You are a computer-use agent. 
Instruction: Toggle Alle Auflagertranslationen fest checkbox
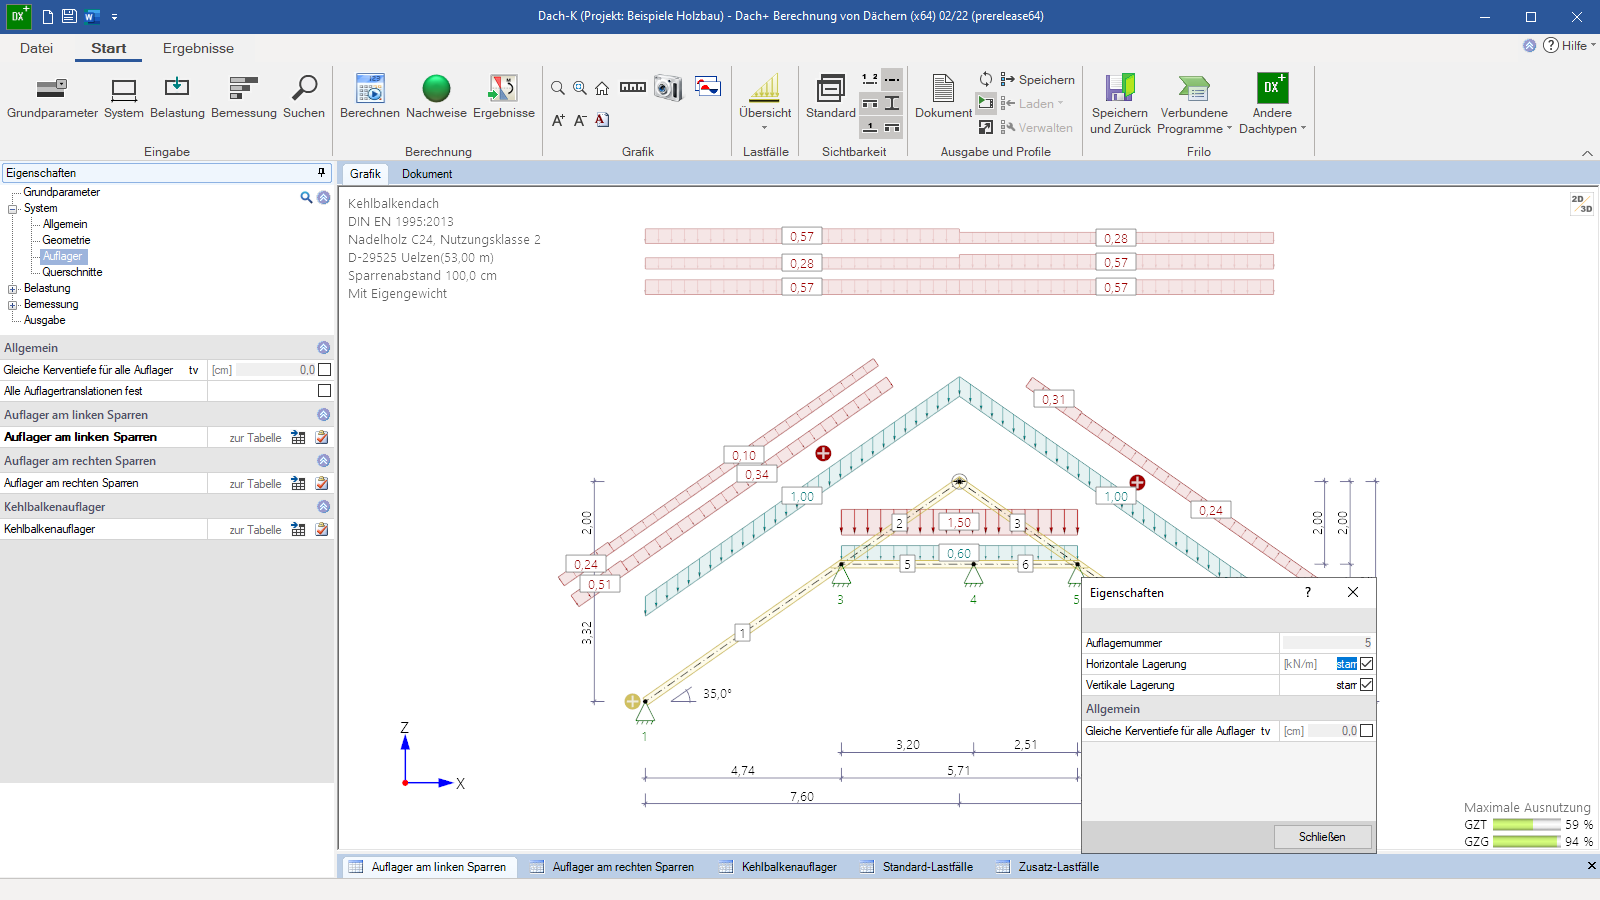(324, 391)
